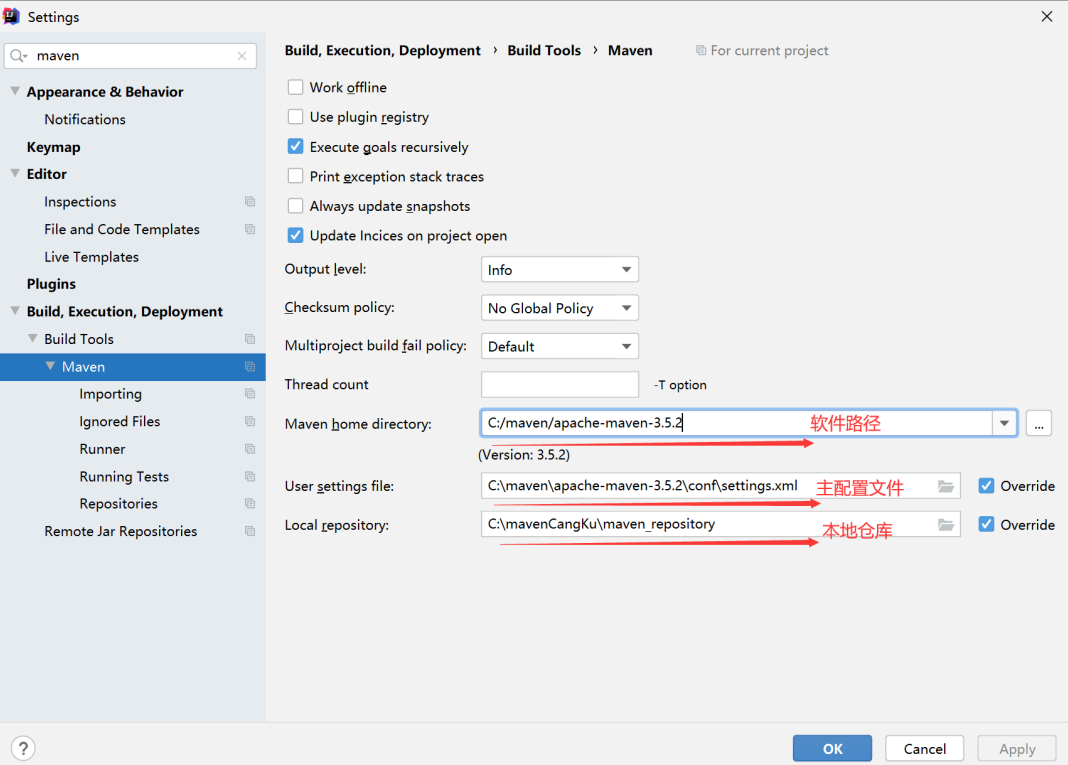1068x765 pixels.
Task: Enable Always update snapshots checkbox
Action: coord(295,206)
